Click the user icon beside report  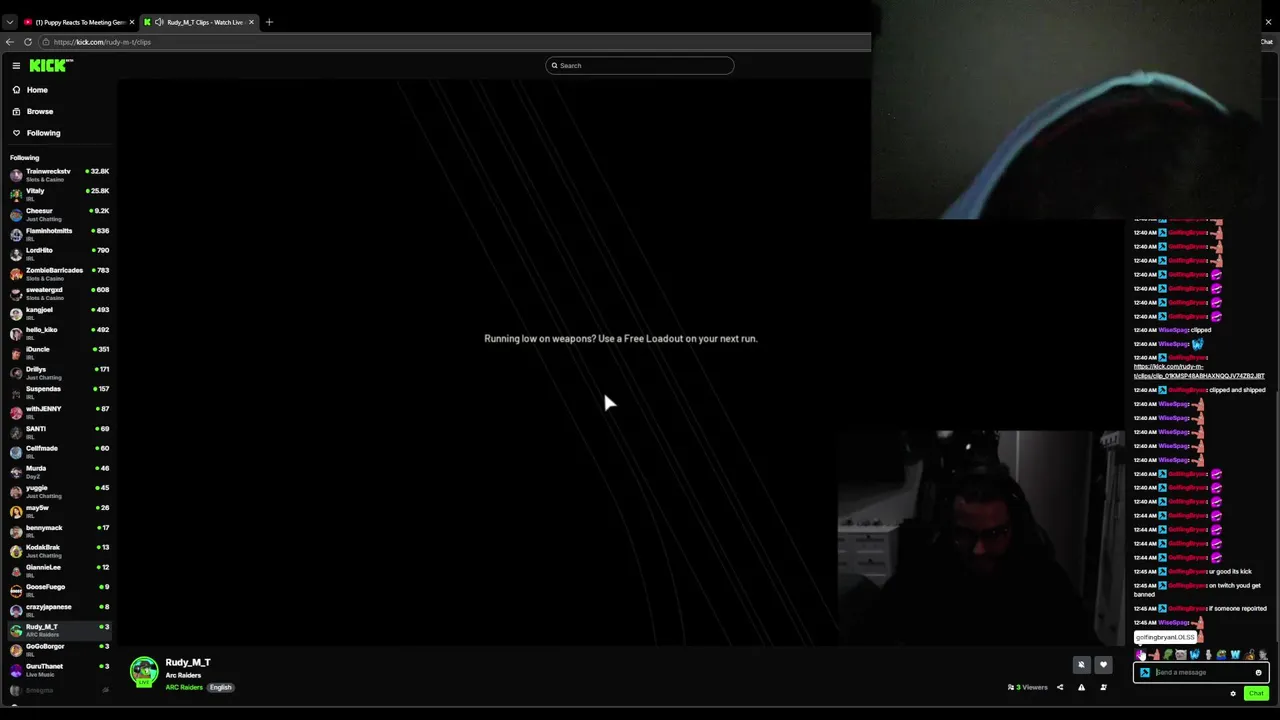1103,687
